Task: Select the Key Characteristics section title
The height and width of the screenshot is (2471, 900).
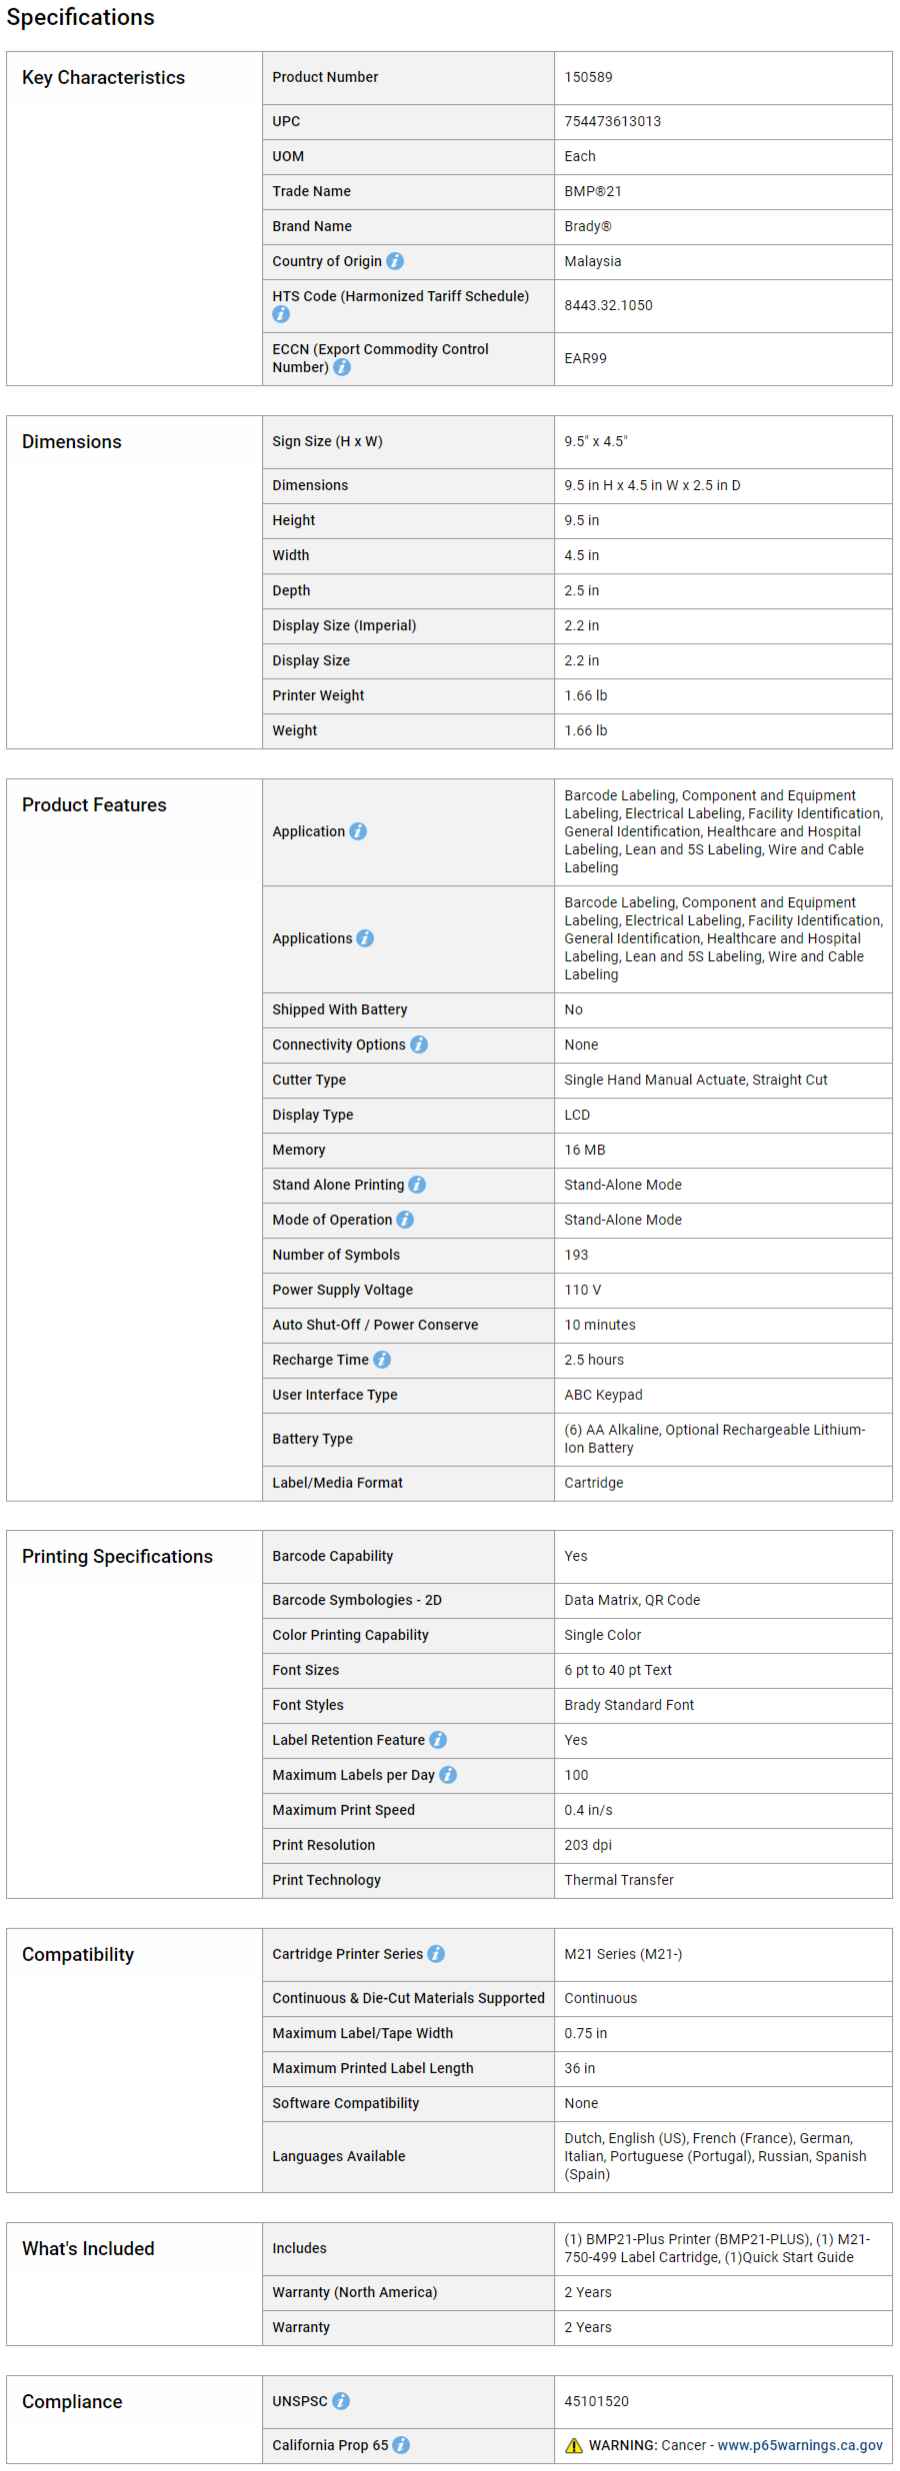Action: tap(104, 77)
